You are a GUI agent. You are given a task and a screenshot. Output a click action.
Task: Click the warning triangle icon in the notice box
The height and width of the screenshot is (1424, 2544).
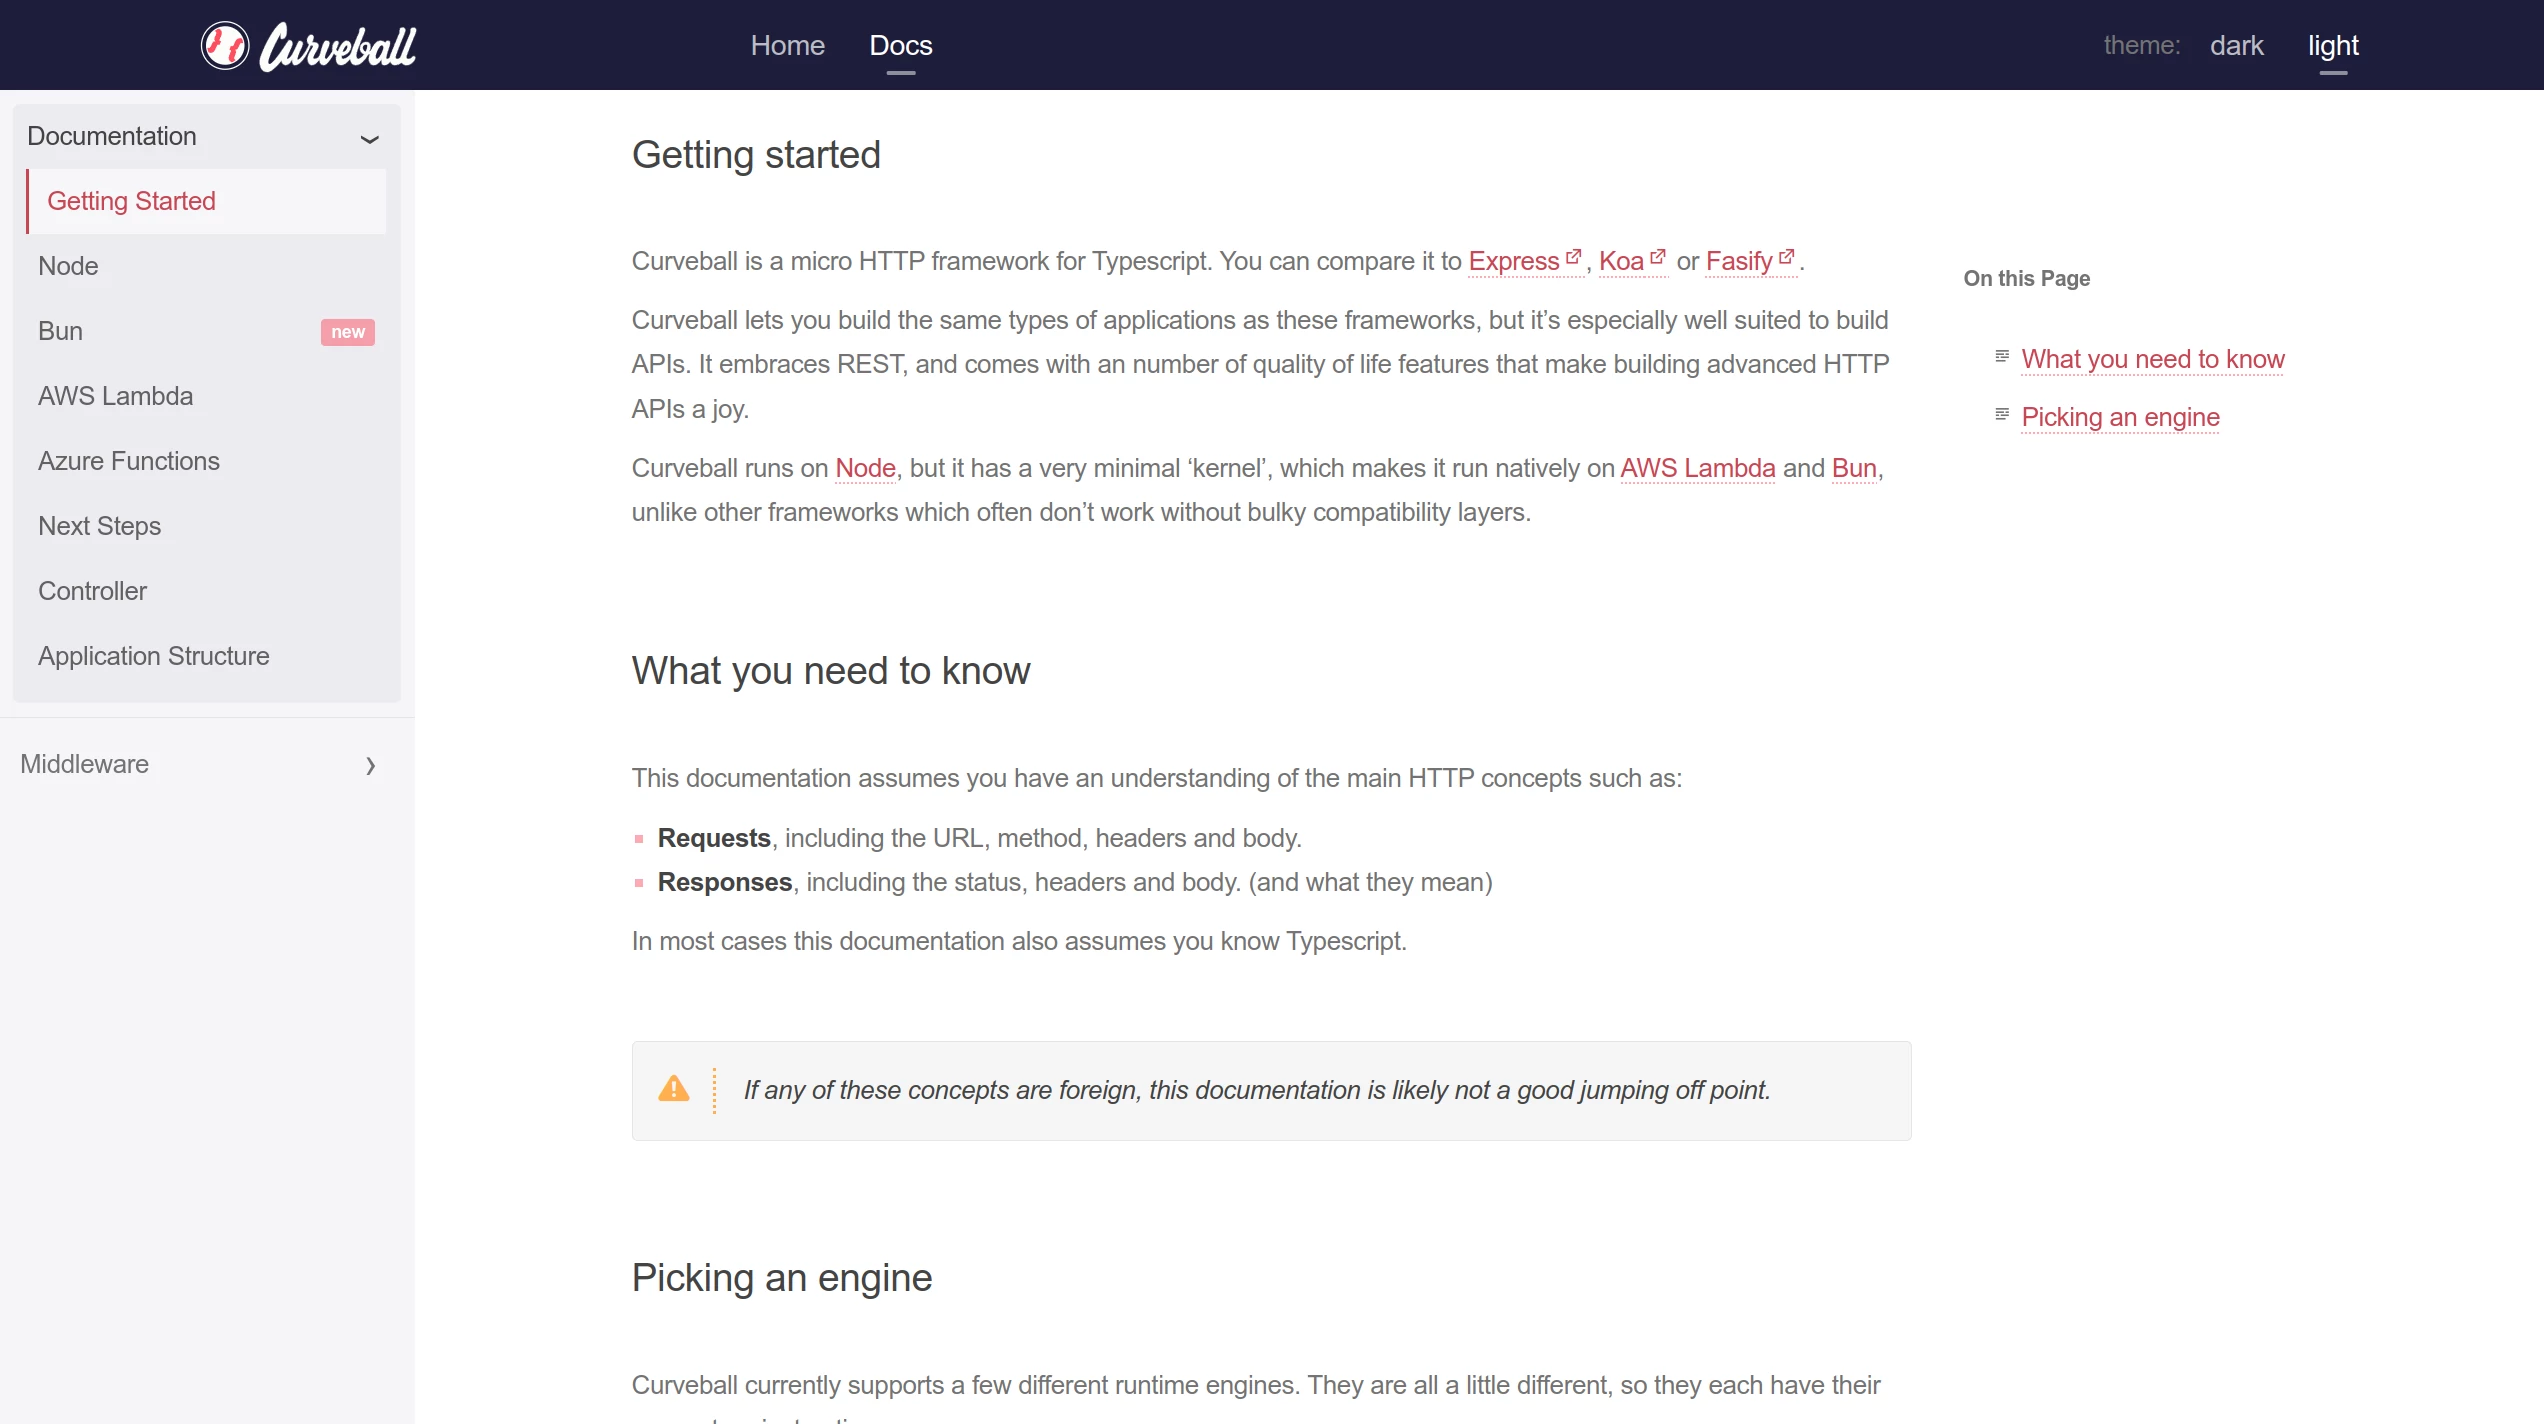[x=674, y=1089]
